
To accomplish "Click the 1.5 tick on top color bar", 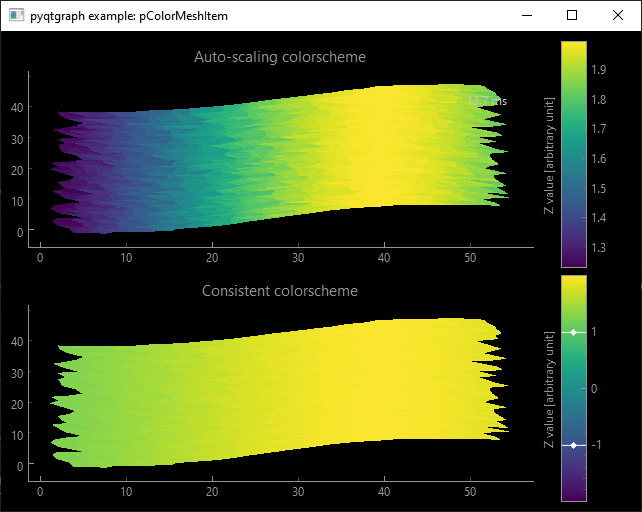I will pos(598,188).
